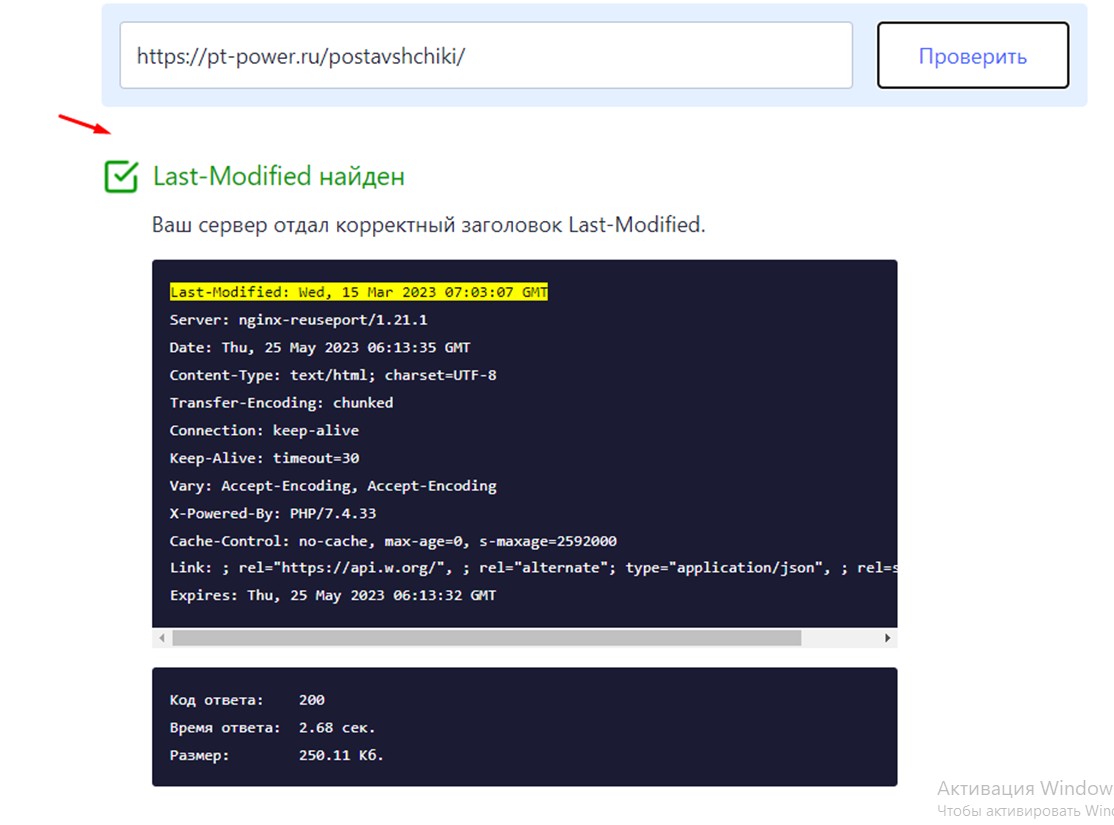Image resolution: width=1114 pixels, height=825 pixels.
Task: Select the highlighted Last-Modified header line
Action: [359, 292]
